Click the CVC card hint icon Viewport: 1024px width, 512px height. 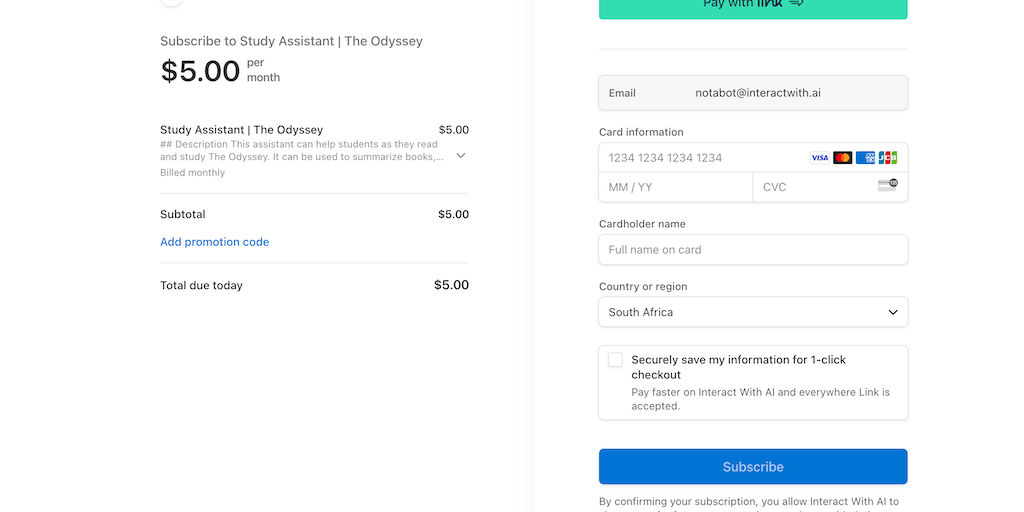tap(887, 185)
